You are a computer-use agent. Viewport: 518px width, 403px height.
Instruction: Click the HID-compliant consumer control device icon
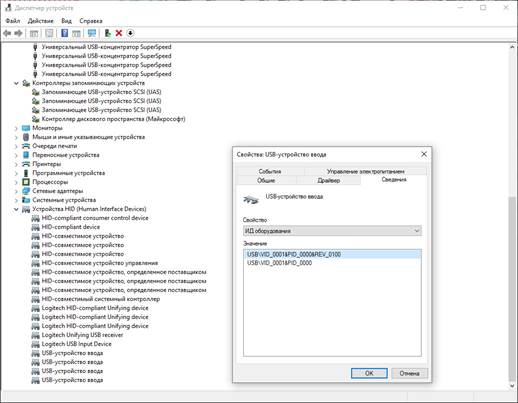tap(35, 218)
